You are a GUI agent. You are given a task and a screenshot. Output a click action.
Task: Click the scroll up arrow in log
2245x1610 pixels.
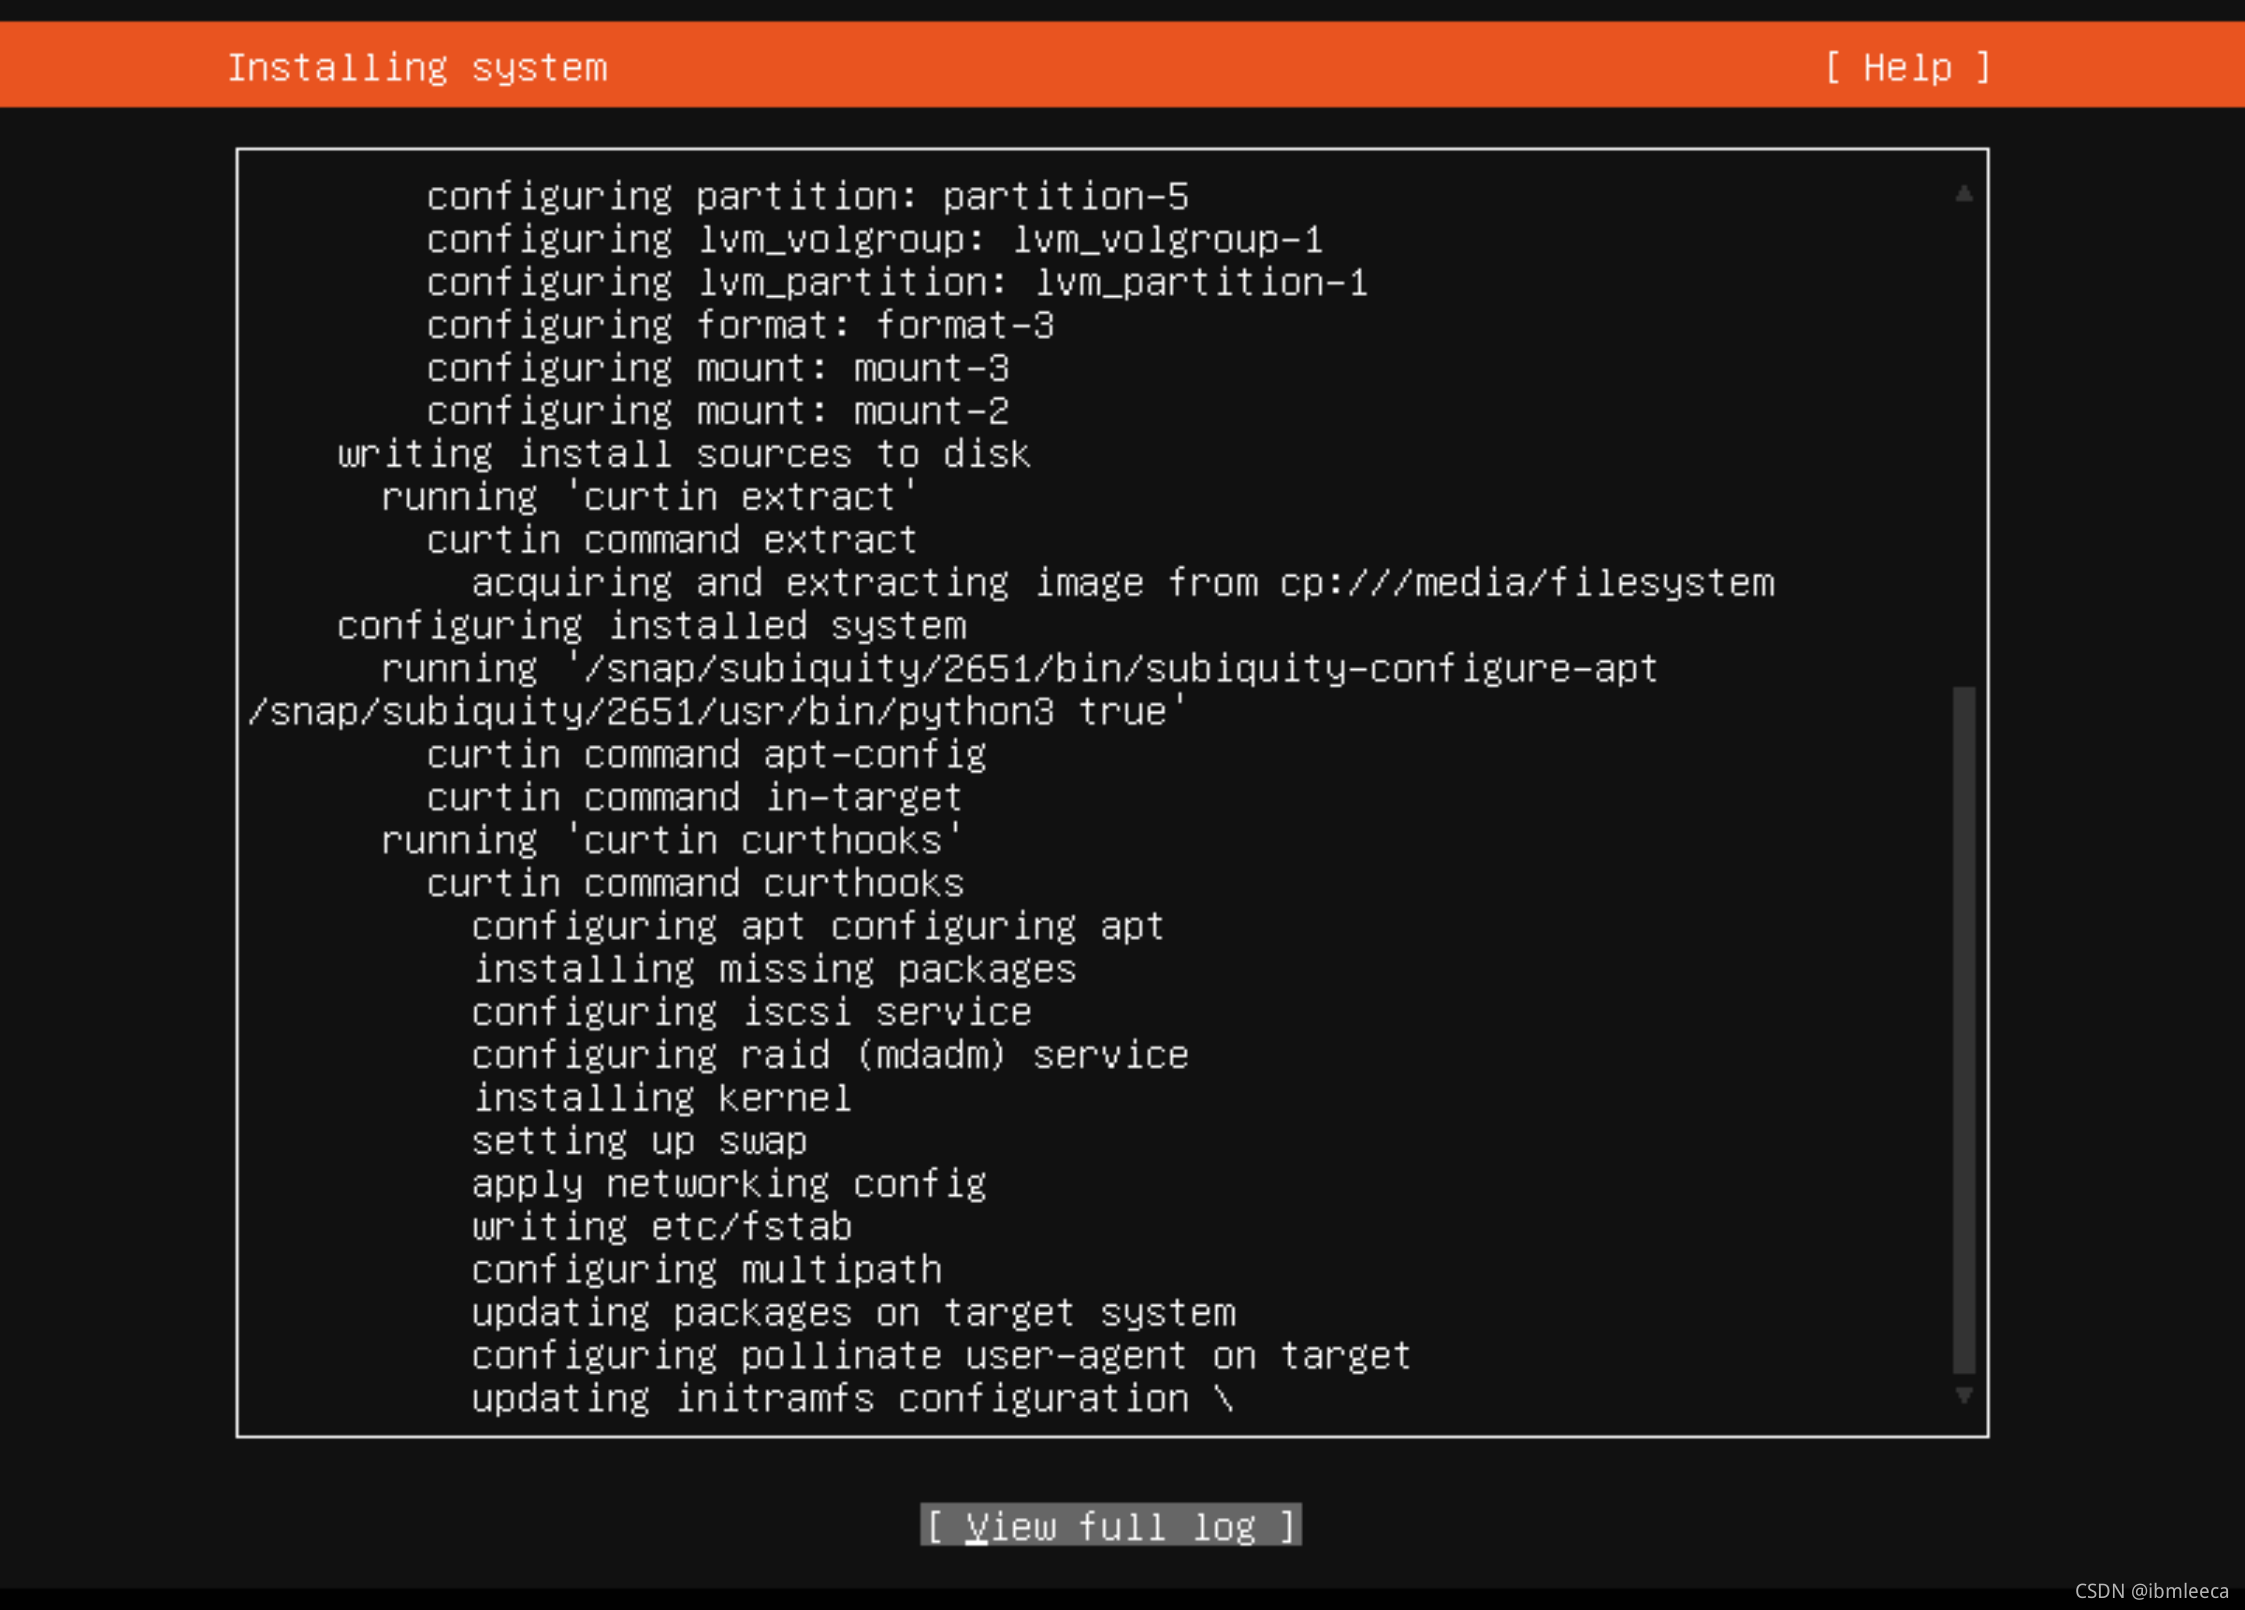coord(1963,194)
